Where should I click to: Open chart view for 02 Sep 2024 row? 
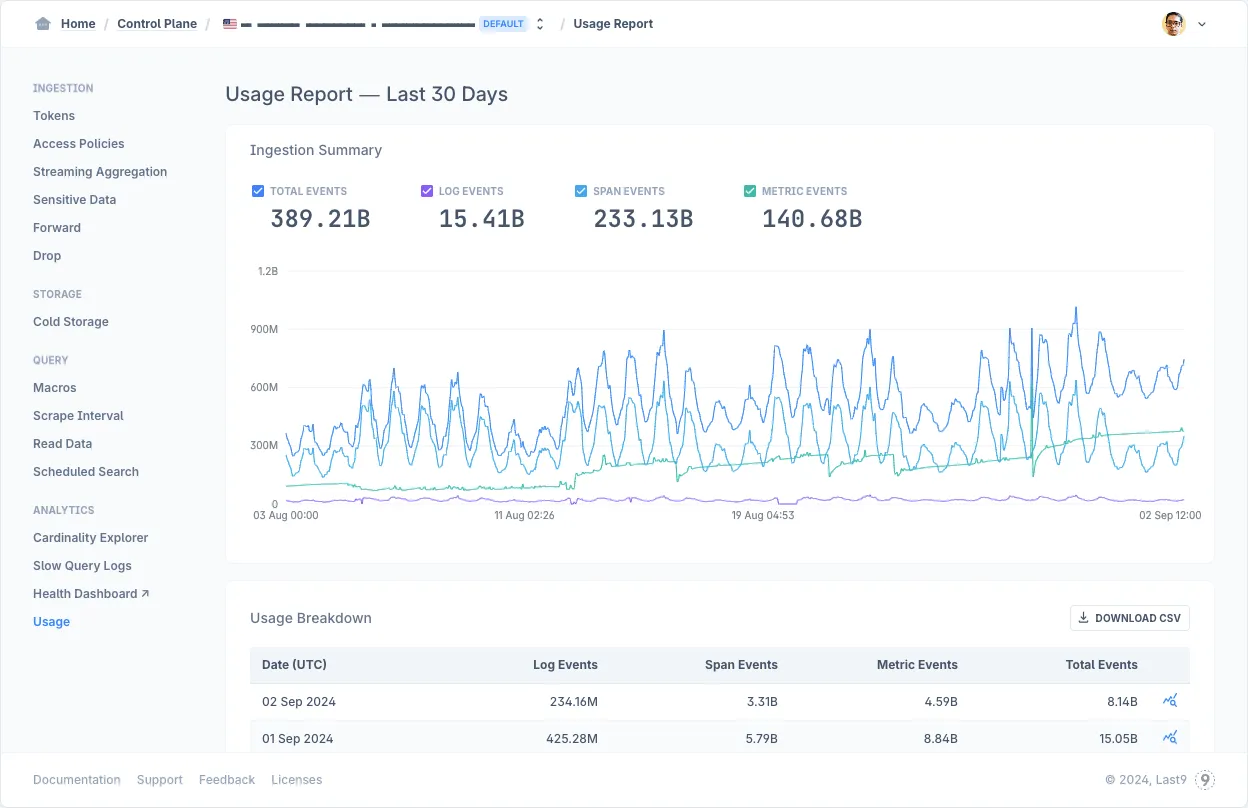(1169, 701)
